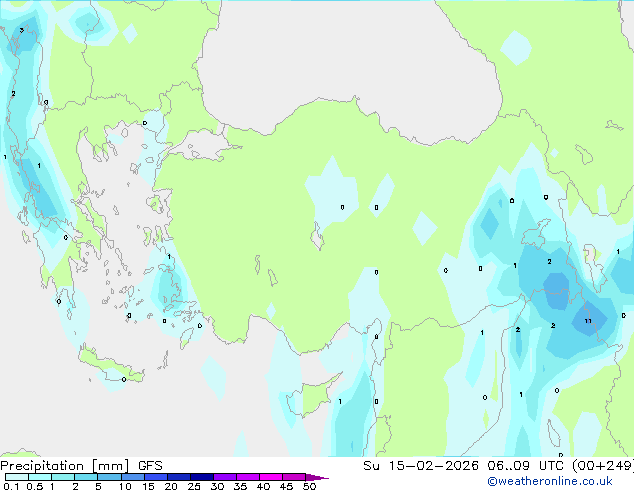
Task: Click the "0.5" legend tick label
Action: coord(35,486)
